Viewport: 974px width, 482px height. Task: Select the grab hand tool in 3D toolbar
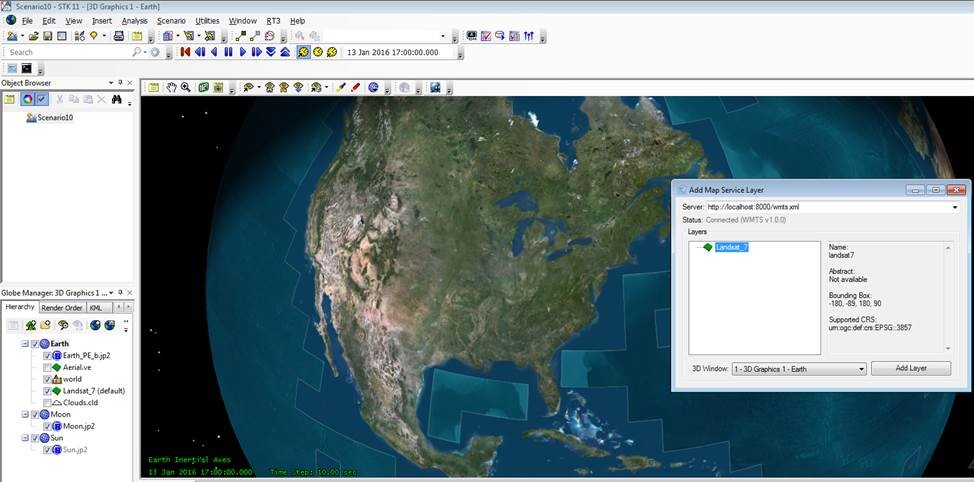click(x=171, y=88)
